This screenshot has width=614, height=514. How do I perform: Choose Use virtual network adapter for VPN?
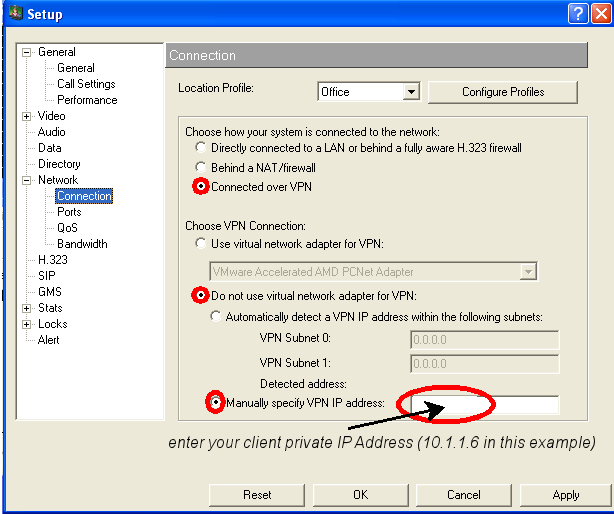click(x=201, y=243)
